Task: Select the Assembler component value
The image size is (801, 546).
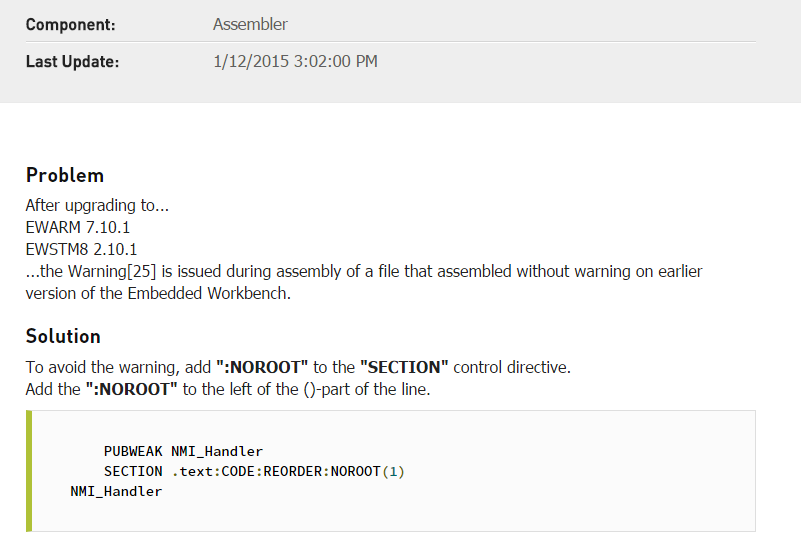Action: click(250, 24)
